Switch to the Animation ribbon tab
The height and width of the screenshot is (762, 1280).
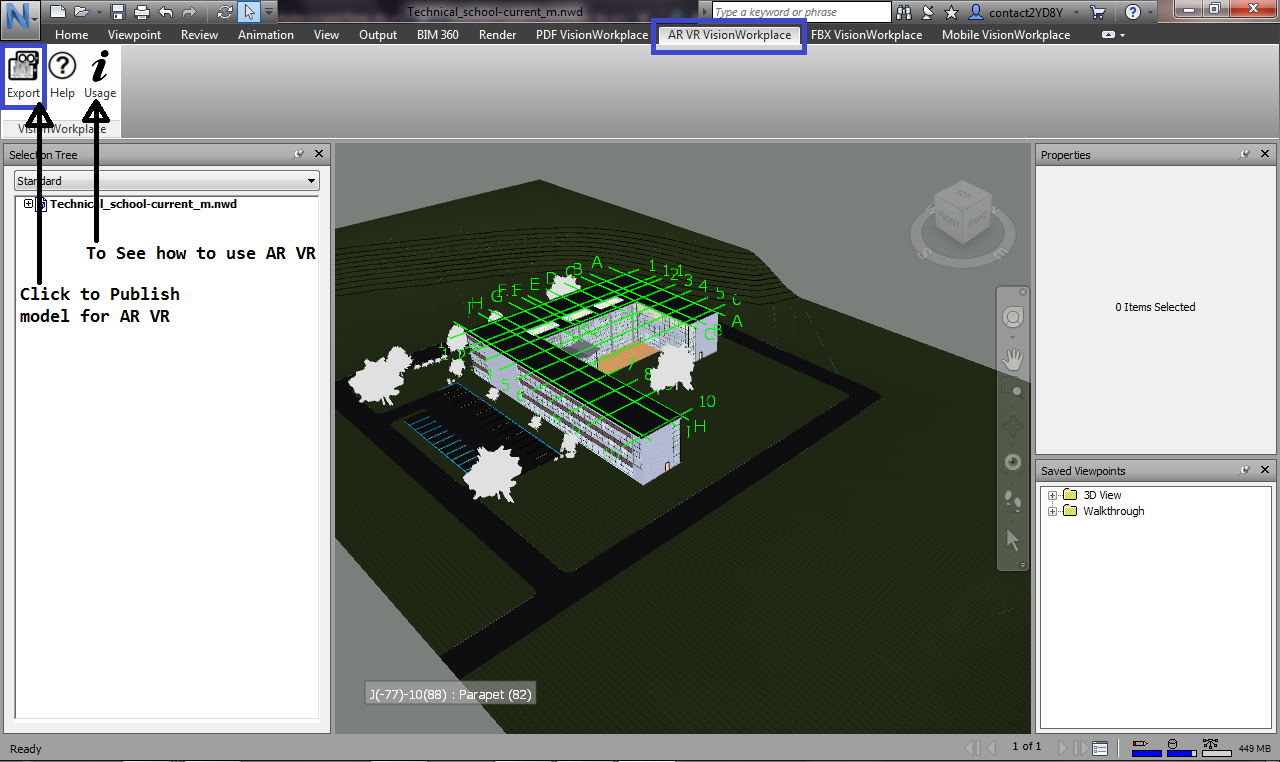point(265,34)
